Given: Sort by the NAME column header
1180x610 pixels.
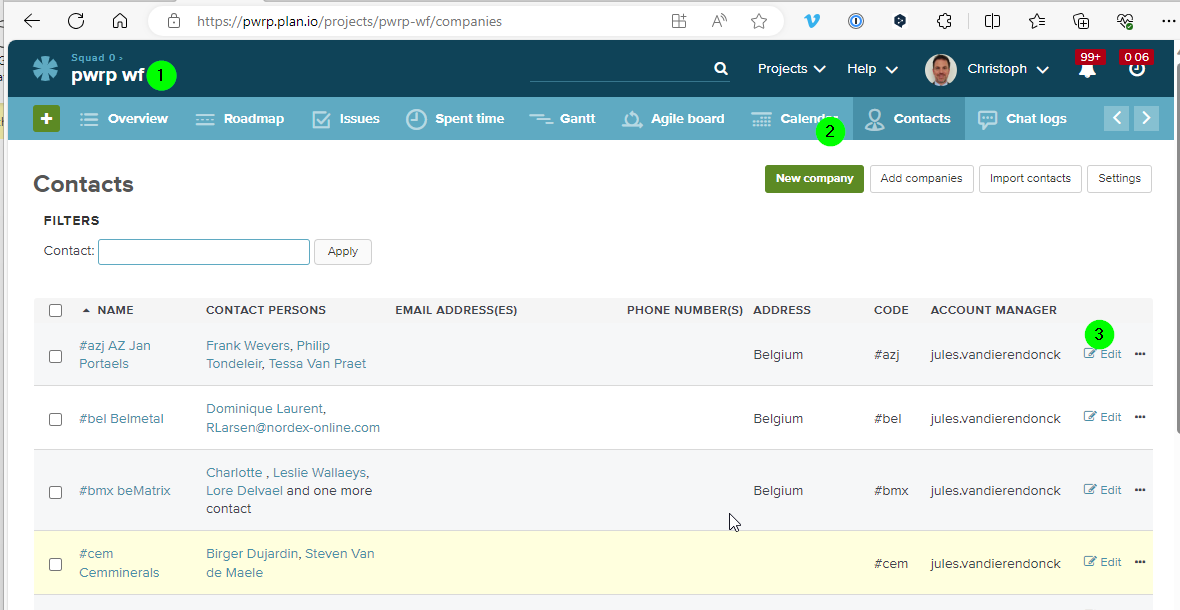Looking at the screenshot, I should pos(115,310).
